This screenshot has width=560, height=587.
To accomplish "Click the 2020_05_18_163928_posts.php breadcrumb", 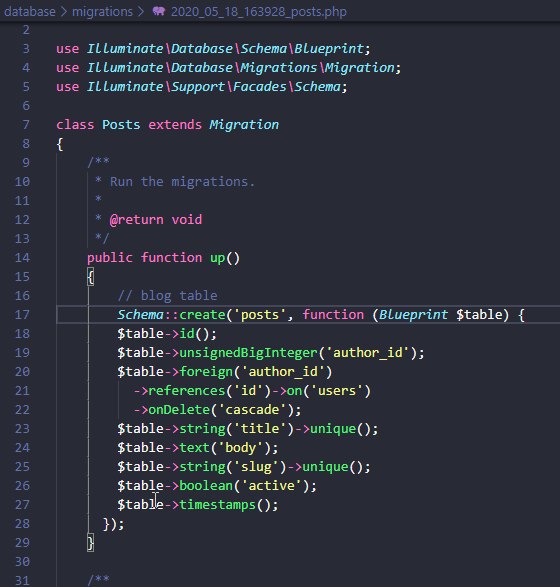I will (259, 12).
